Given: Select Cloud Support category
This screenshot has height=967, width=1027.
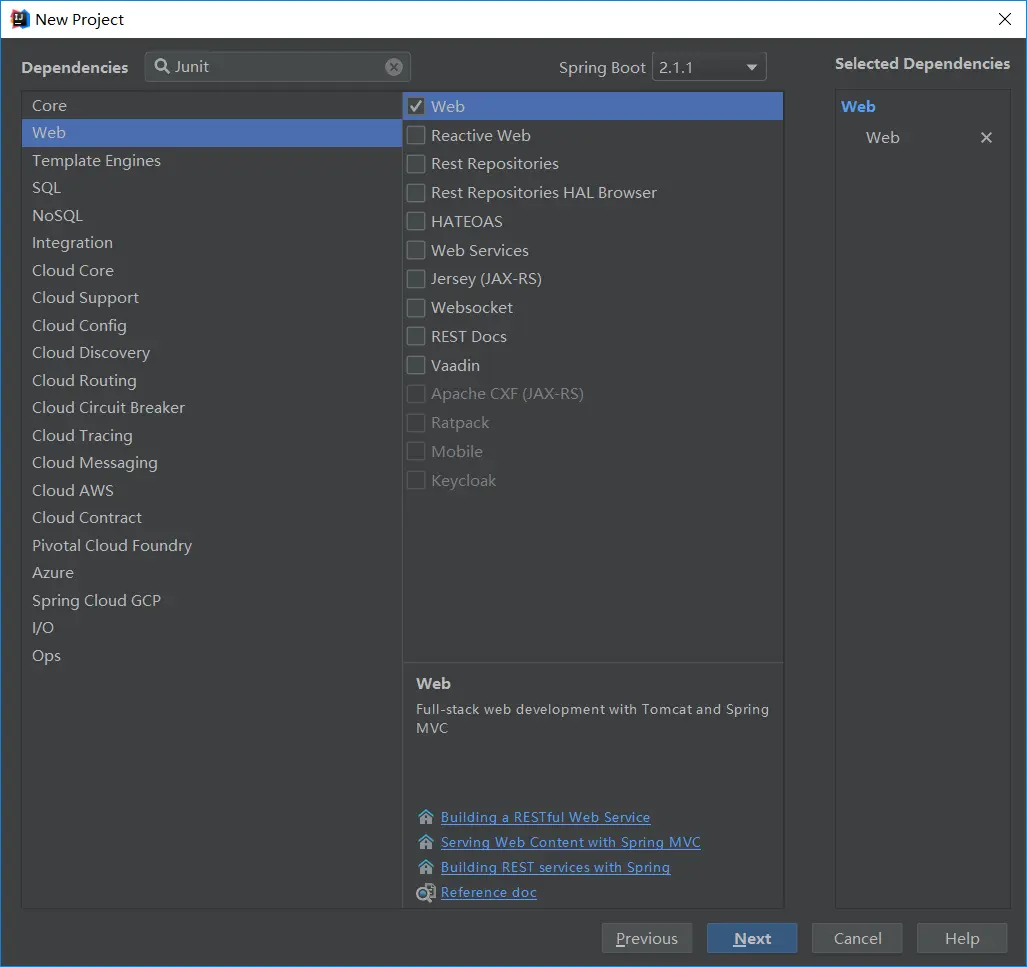Looking at the screenshot, I should (212, 298).
